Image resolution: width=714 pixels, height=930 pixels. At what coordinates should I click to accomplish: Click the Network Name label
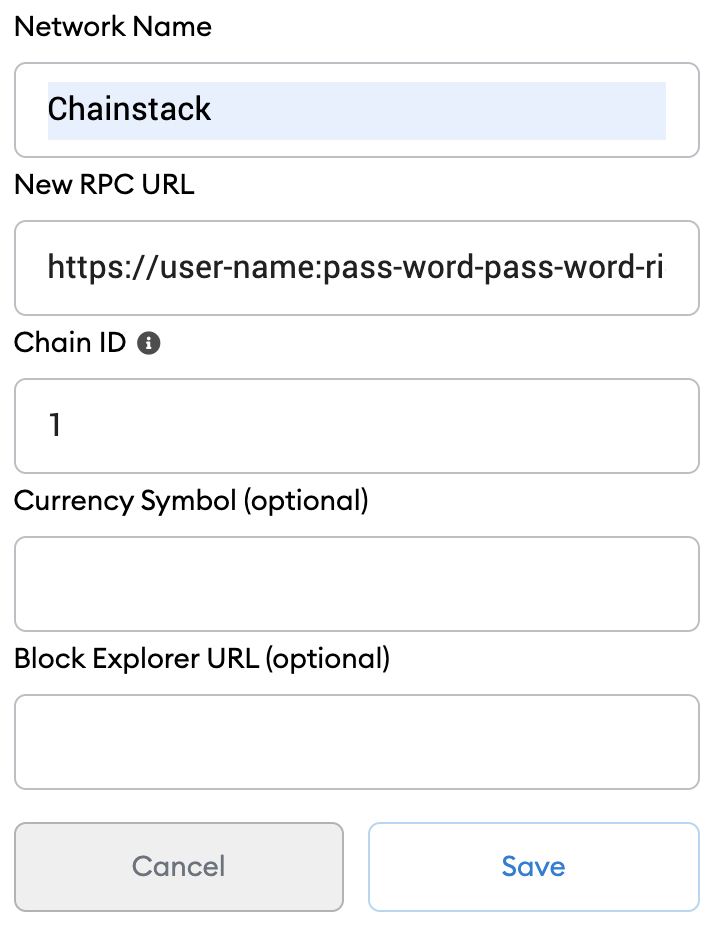tap(113, 27)
